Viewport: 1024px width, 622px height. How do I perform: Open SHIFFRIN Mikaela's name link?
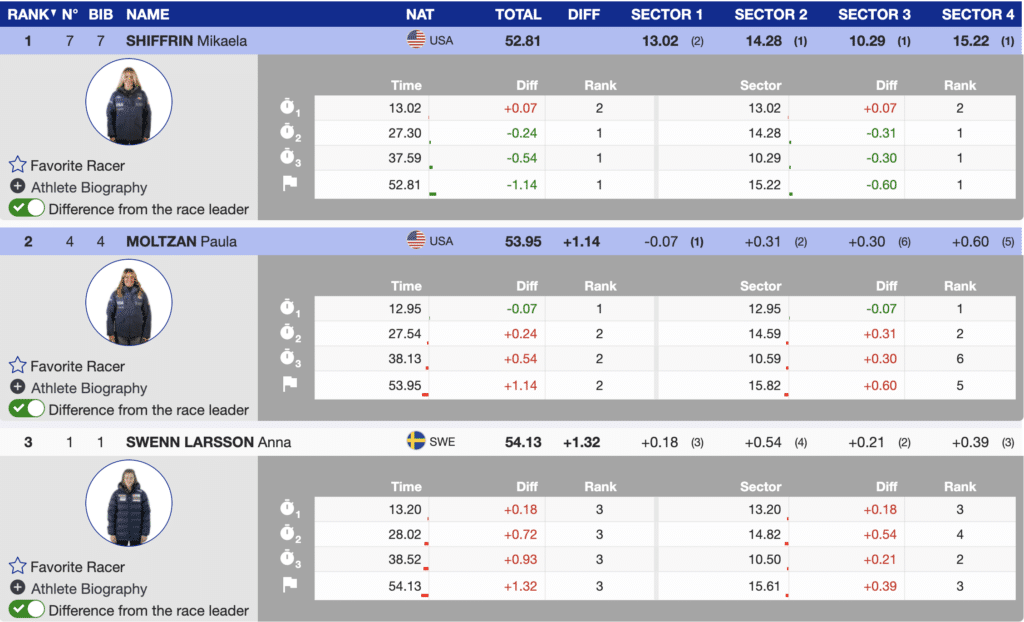click(x=187, y=41)
